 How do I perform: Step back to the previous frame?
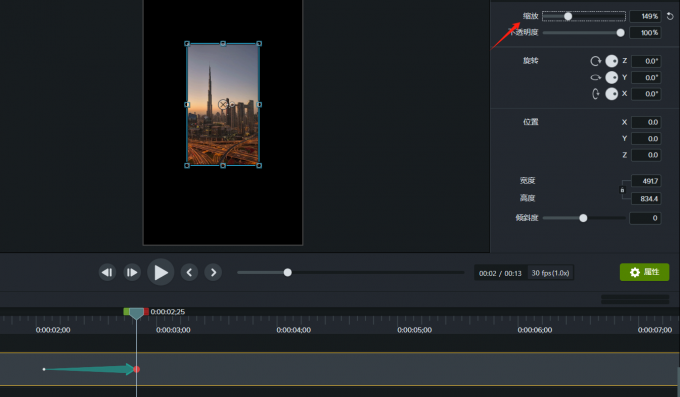tap(107, 272)
